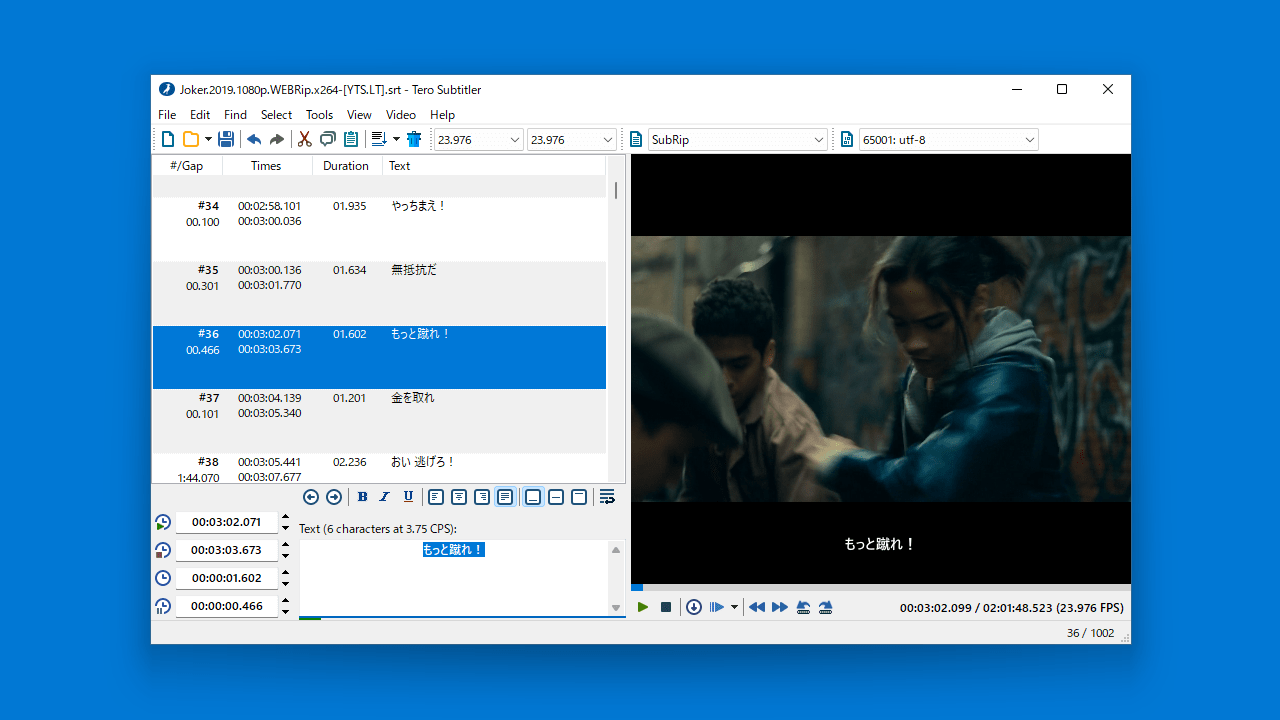Jump to previous subtitle in video
The image size is (1280, 720).
(803, 607)
